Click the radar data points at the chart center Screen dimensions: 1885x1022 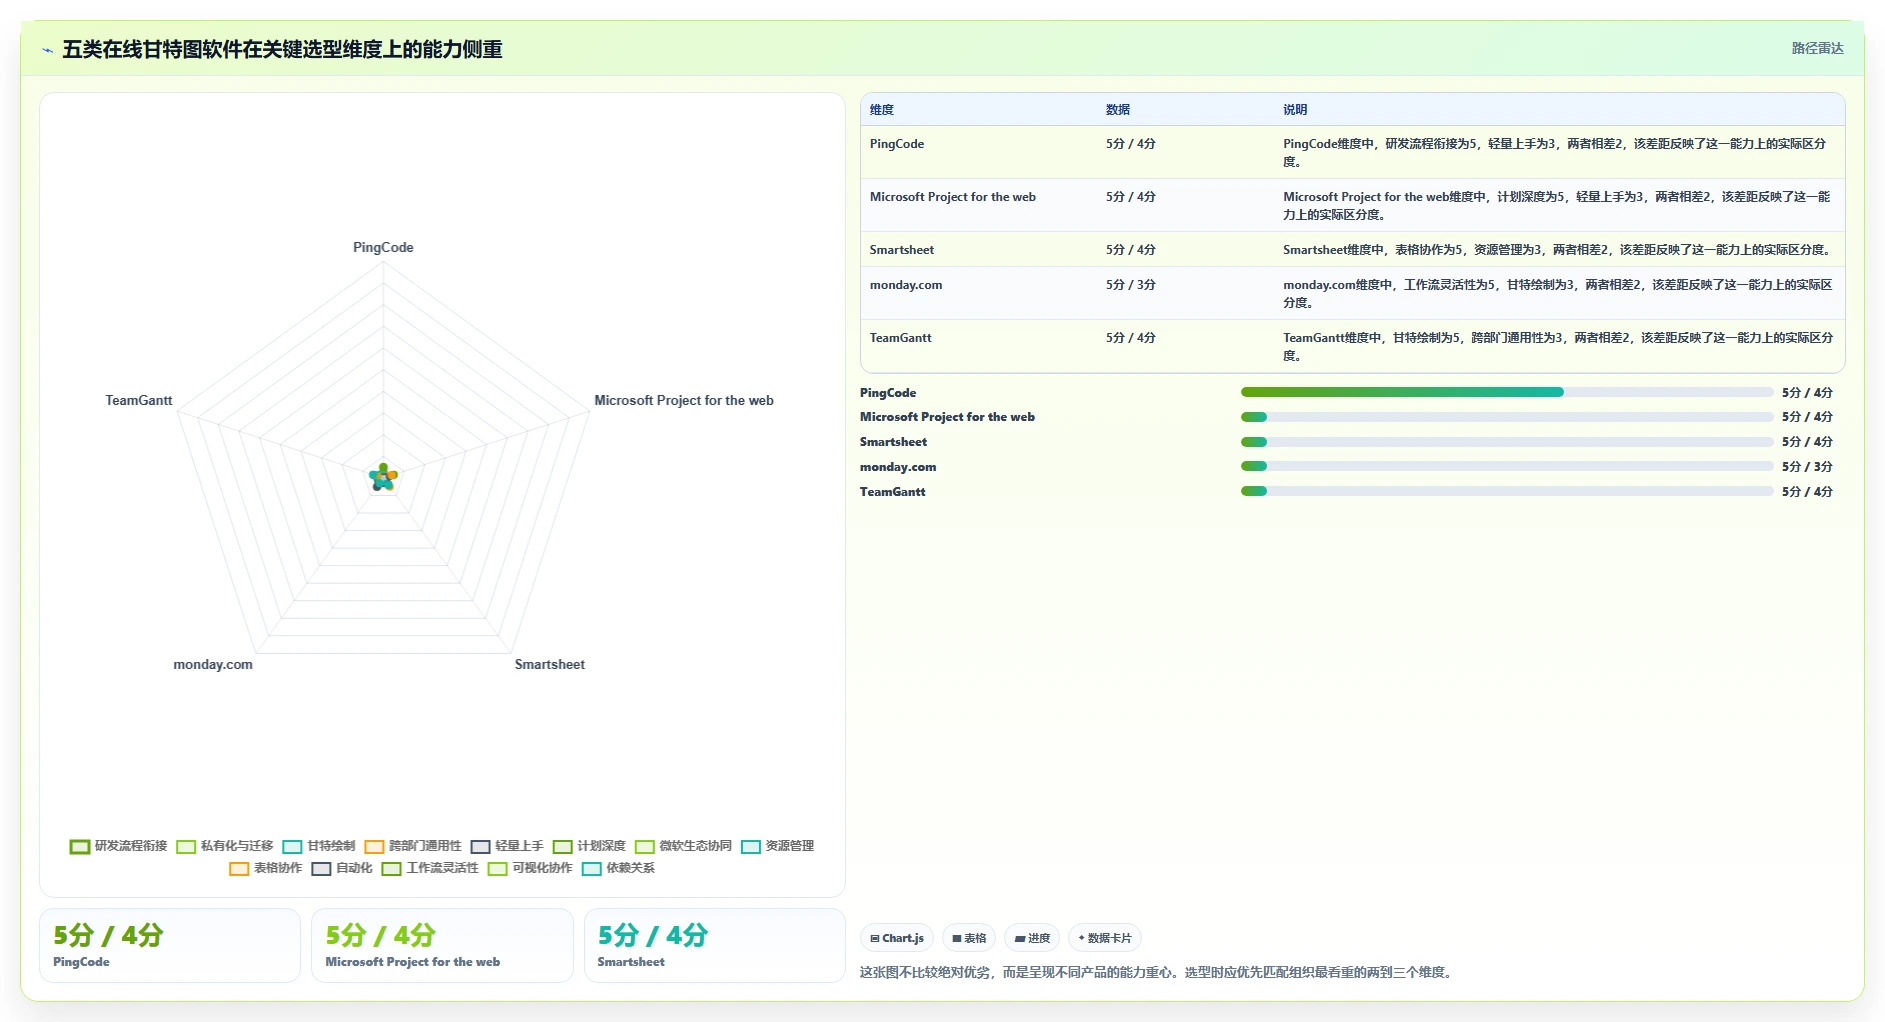pos(383,477)
